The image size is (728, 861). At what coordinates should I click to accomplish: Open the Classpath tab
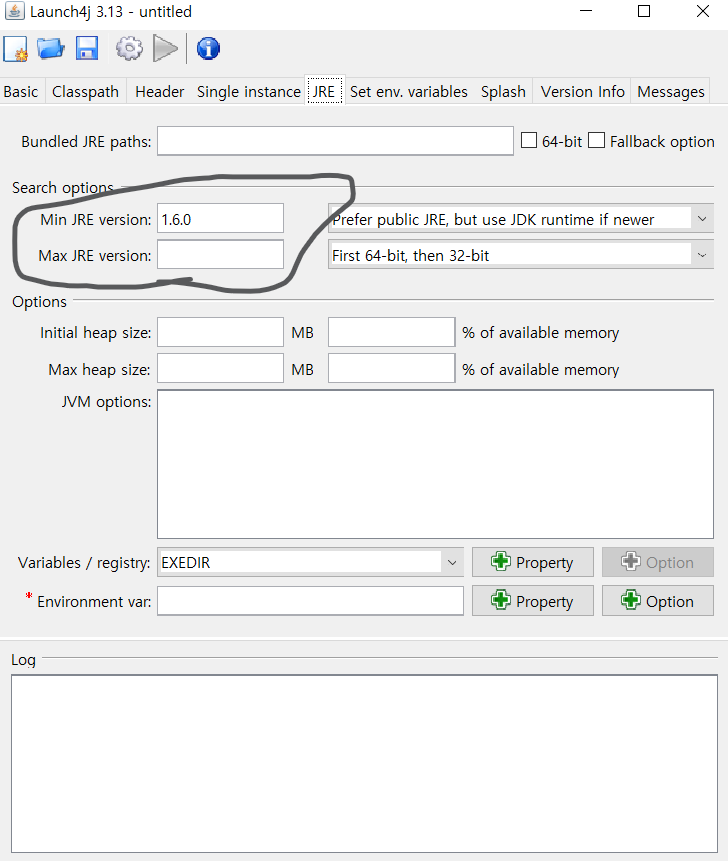85,92
